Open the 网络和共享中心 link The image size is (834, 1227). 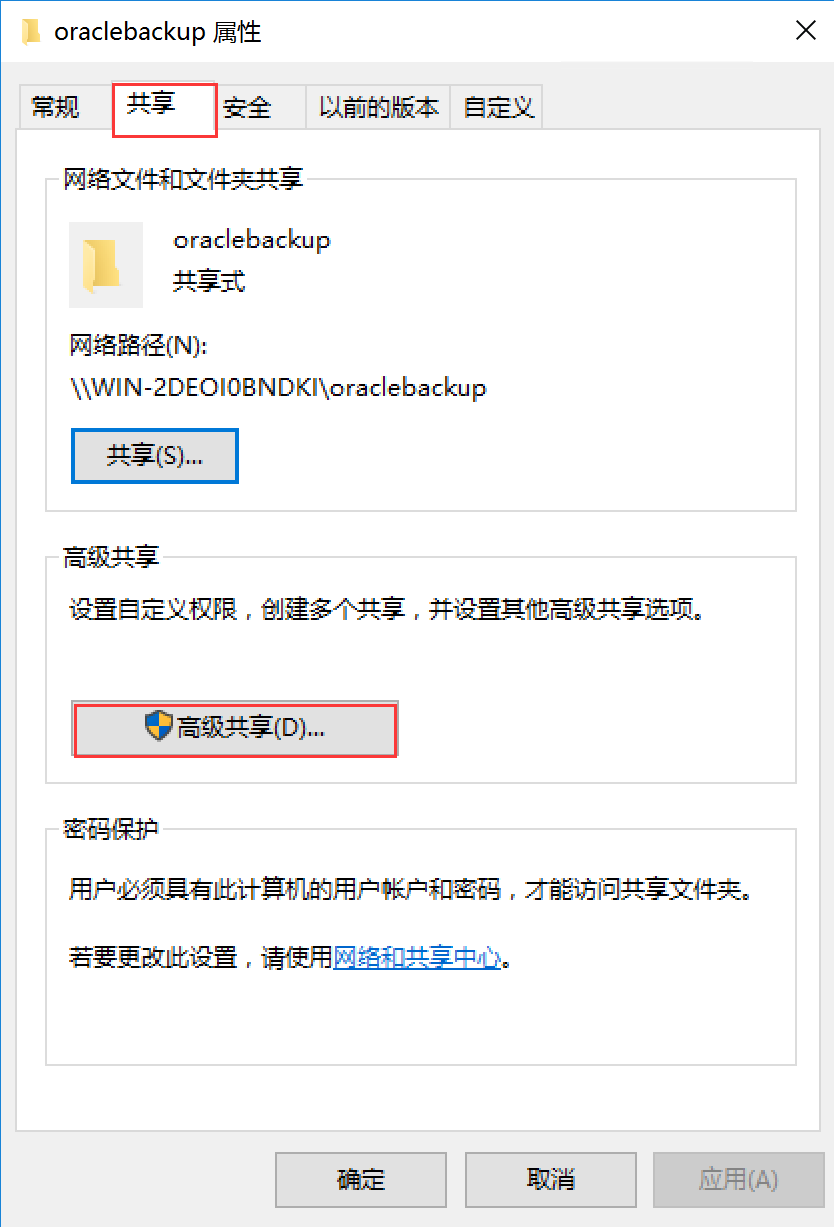416,957
